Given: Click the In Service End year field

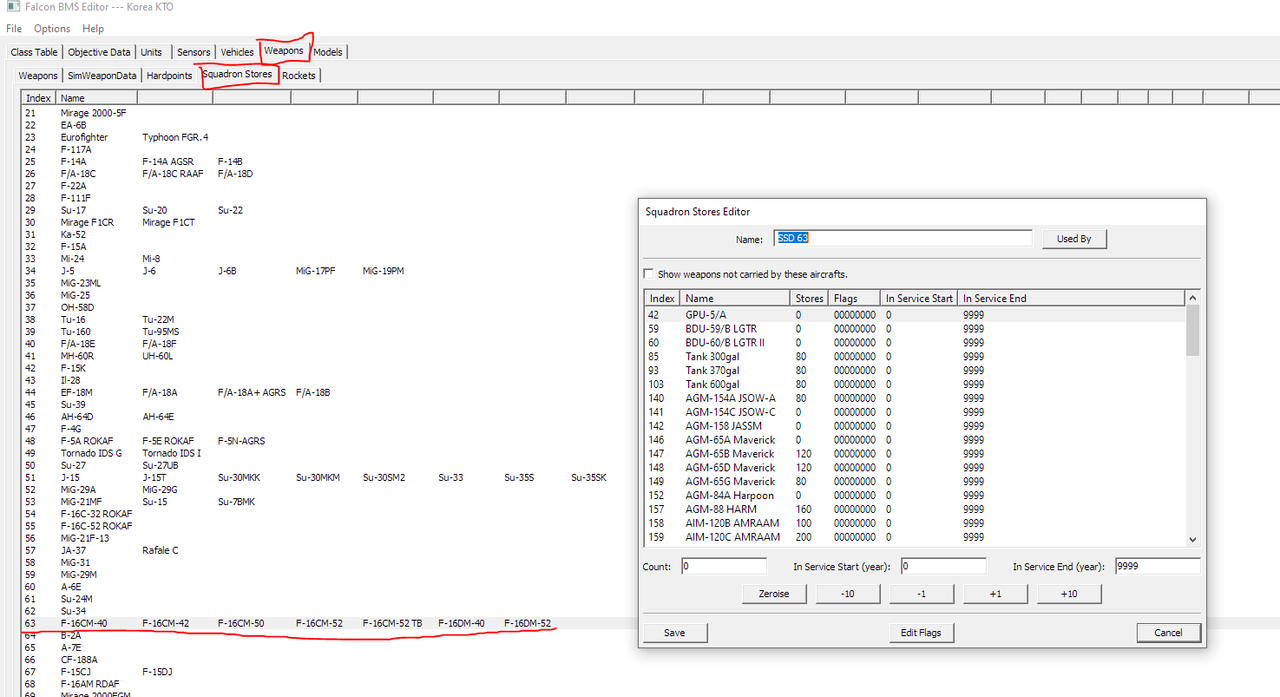Looking at the screenshot, I should pyautogui.click(x=1157, y=566).
